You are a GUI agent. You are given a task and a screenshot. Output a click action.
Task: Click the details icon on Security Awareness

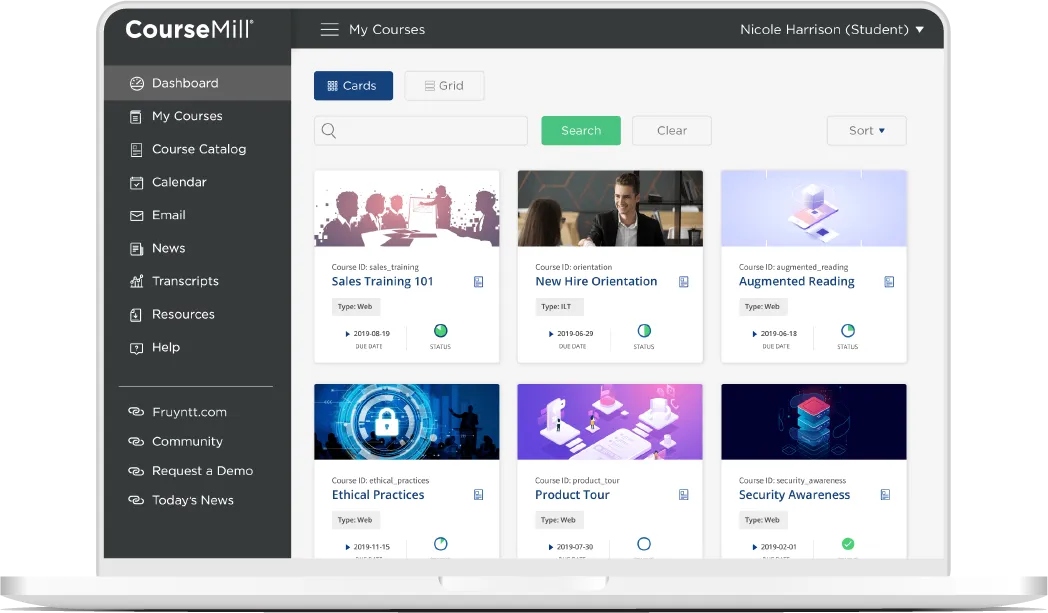[886, 495]
